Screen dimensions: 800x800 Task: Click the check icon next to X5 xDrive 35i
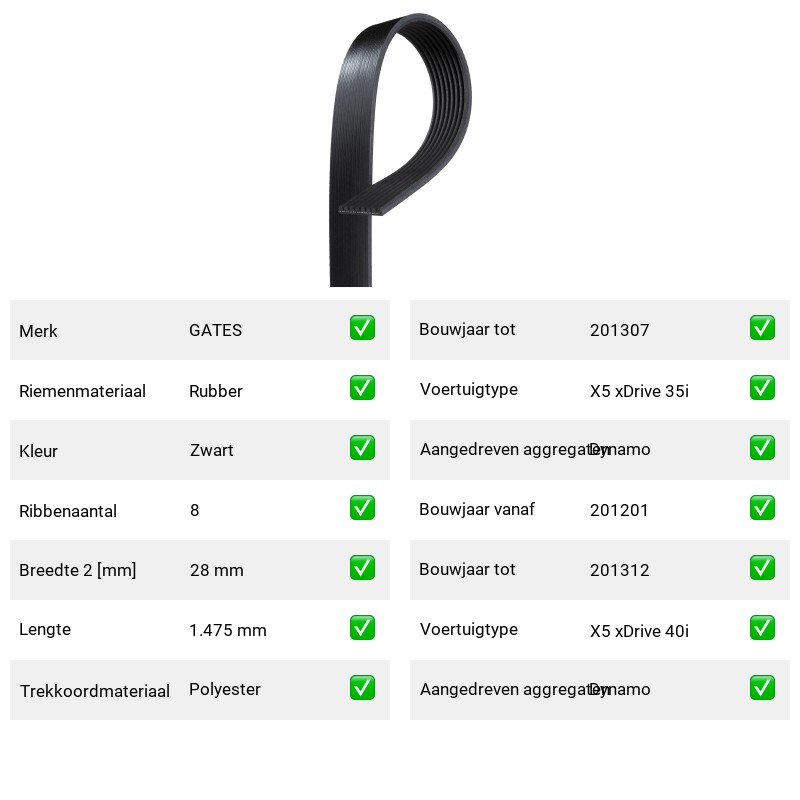click(x=762, y=388)
